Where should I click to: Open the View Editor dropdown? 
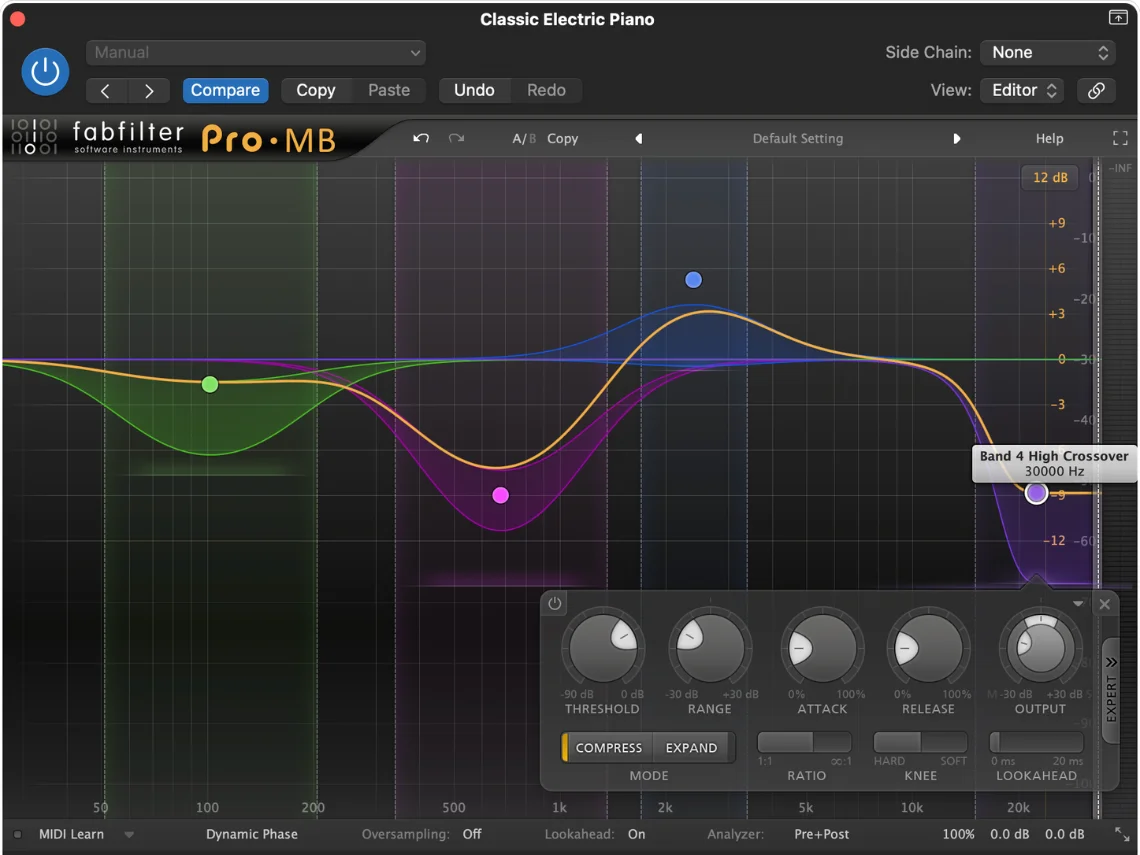(1023, 90)
